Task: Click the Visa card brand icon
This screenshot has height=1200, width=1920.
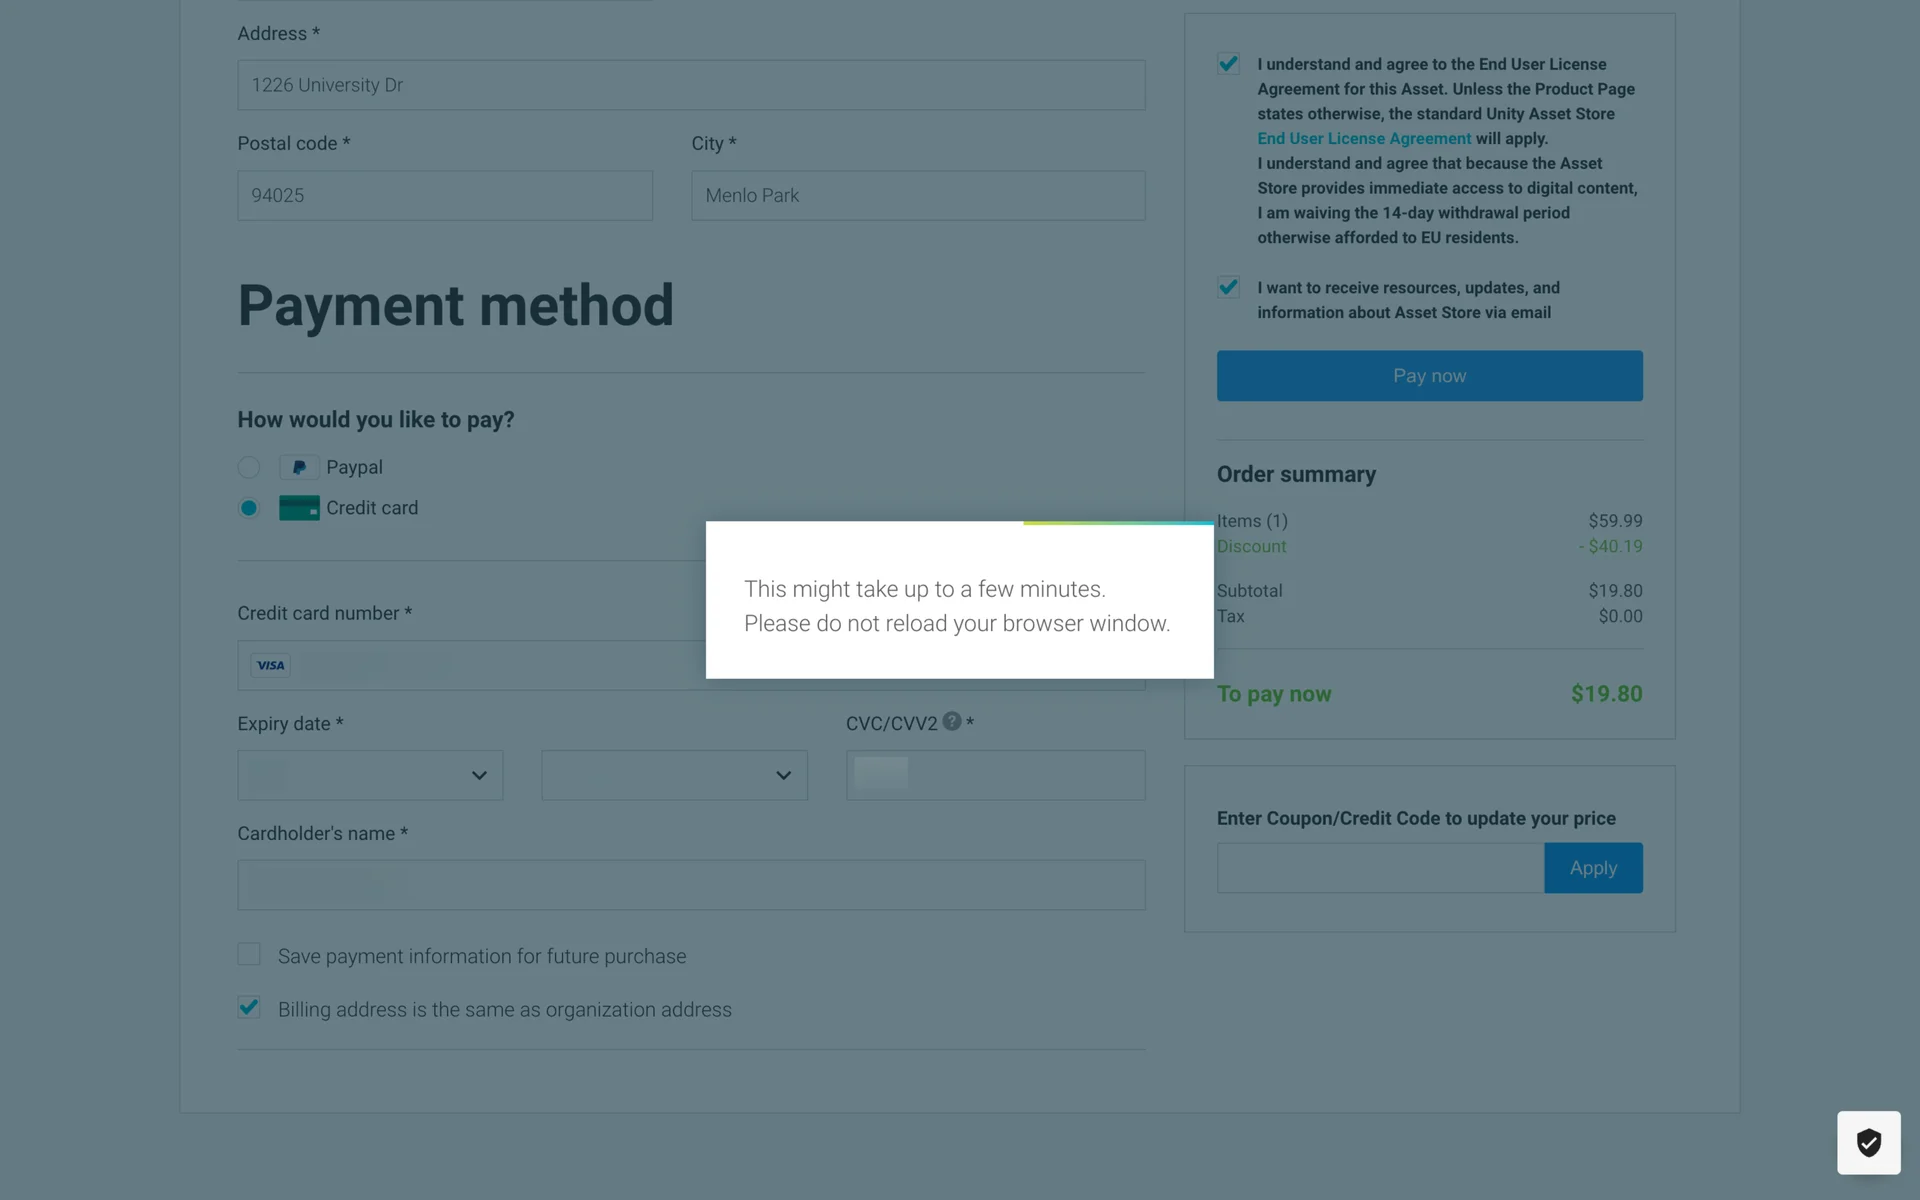Action: (270, 665)
